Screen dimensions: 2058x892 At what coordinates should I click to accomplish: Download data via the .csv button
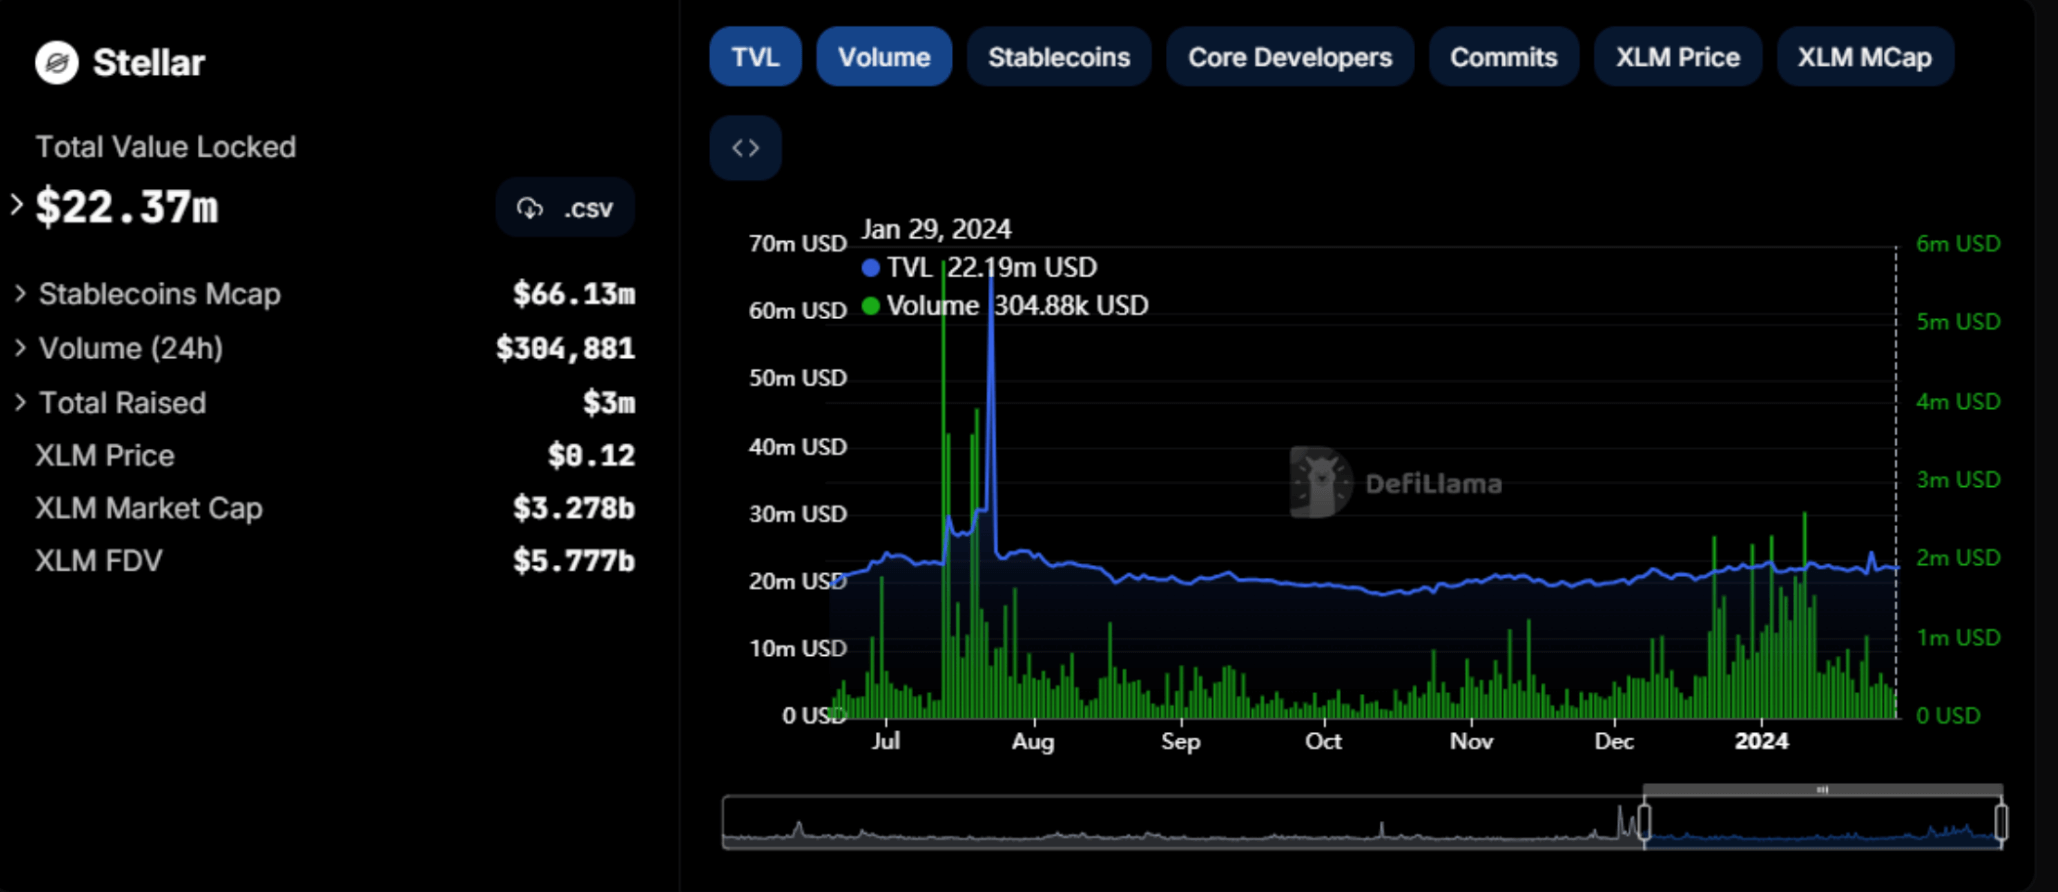pos(565,208)
